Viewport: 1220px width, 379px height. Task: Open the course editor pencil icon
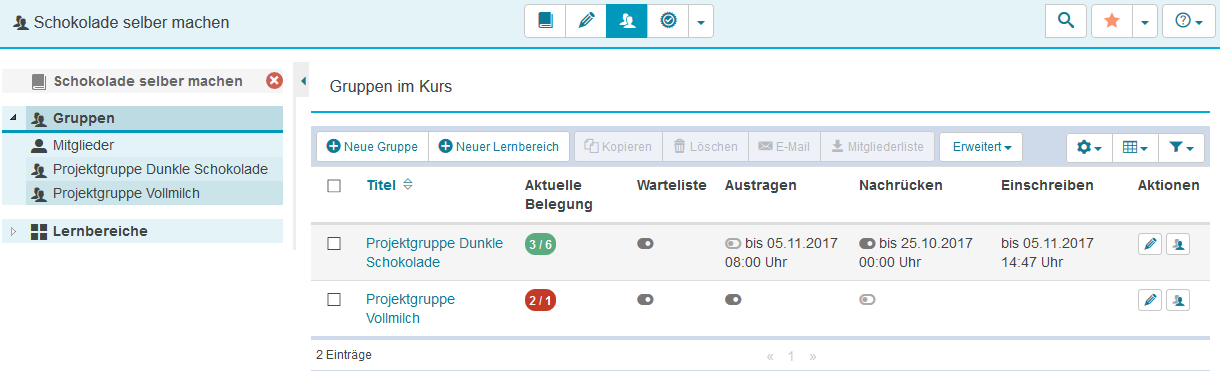pyautogui.click(x=586, y=21)
